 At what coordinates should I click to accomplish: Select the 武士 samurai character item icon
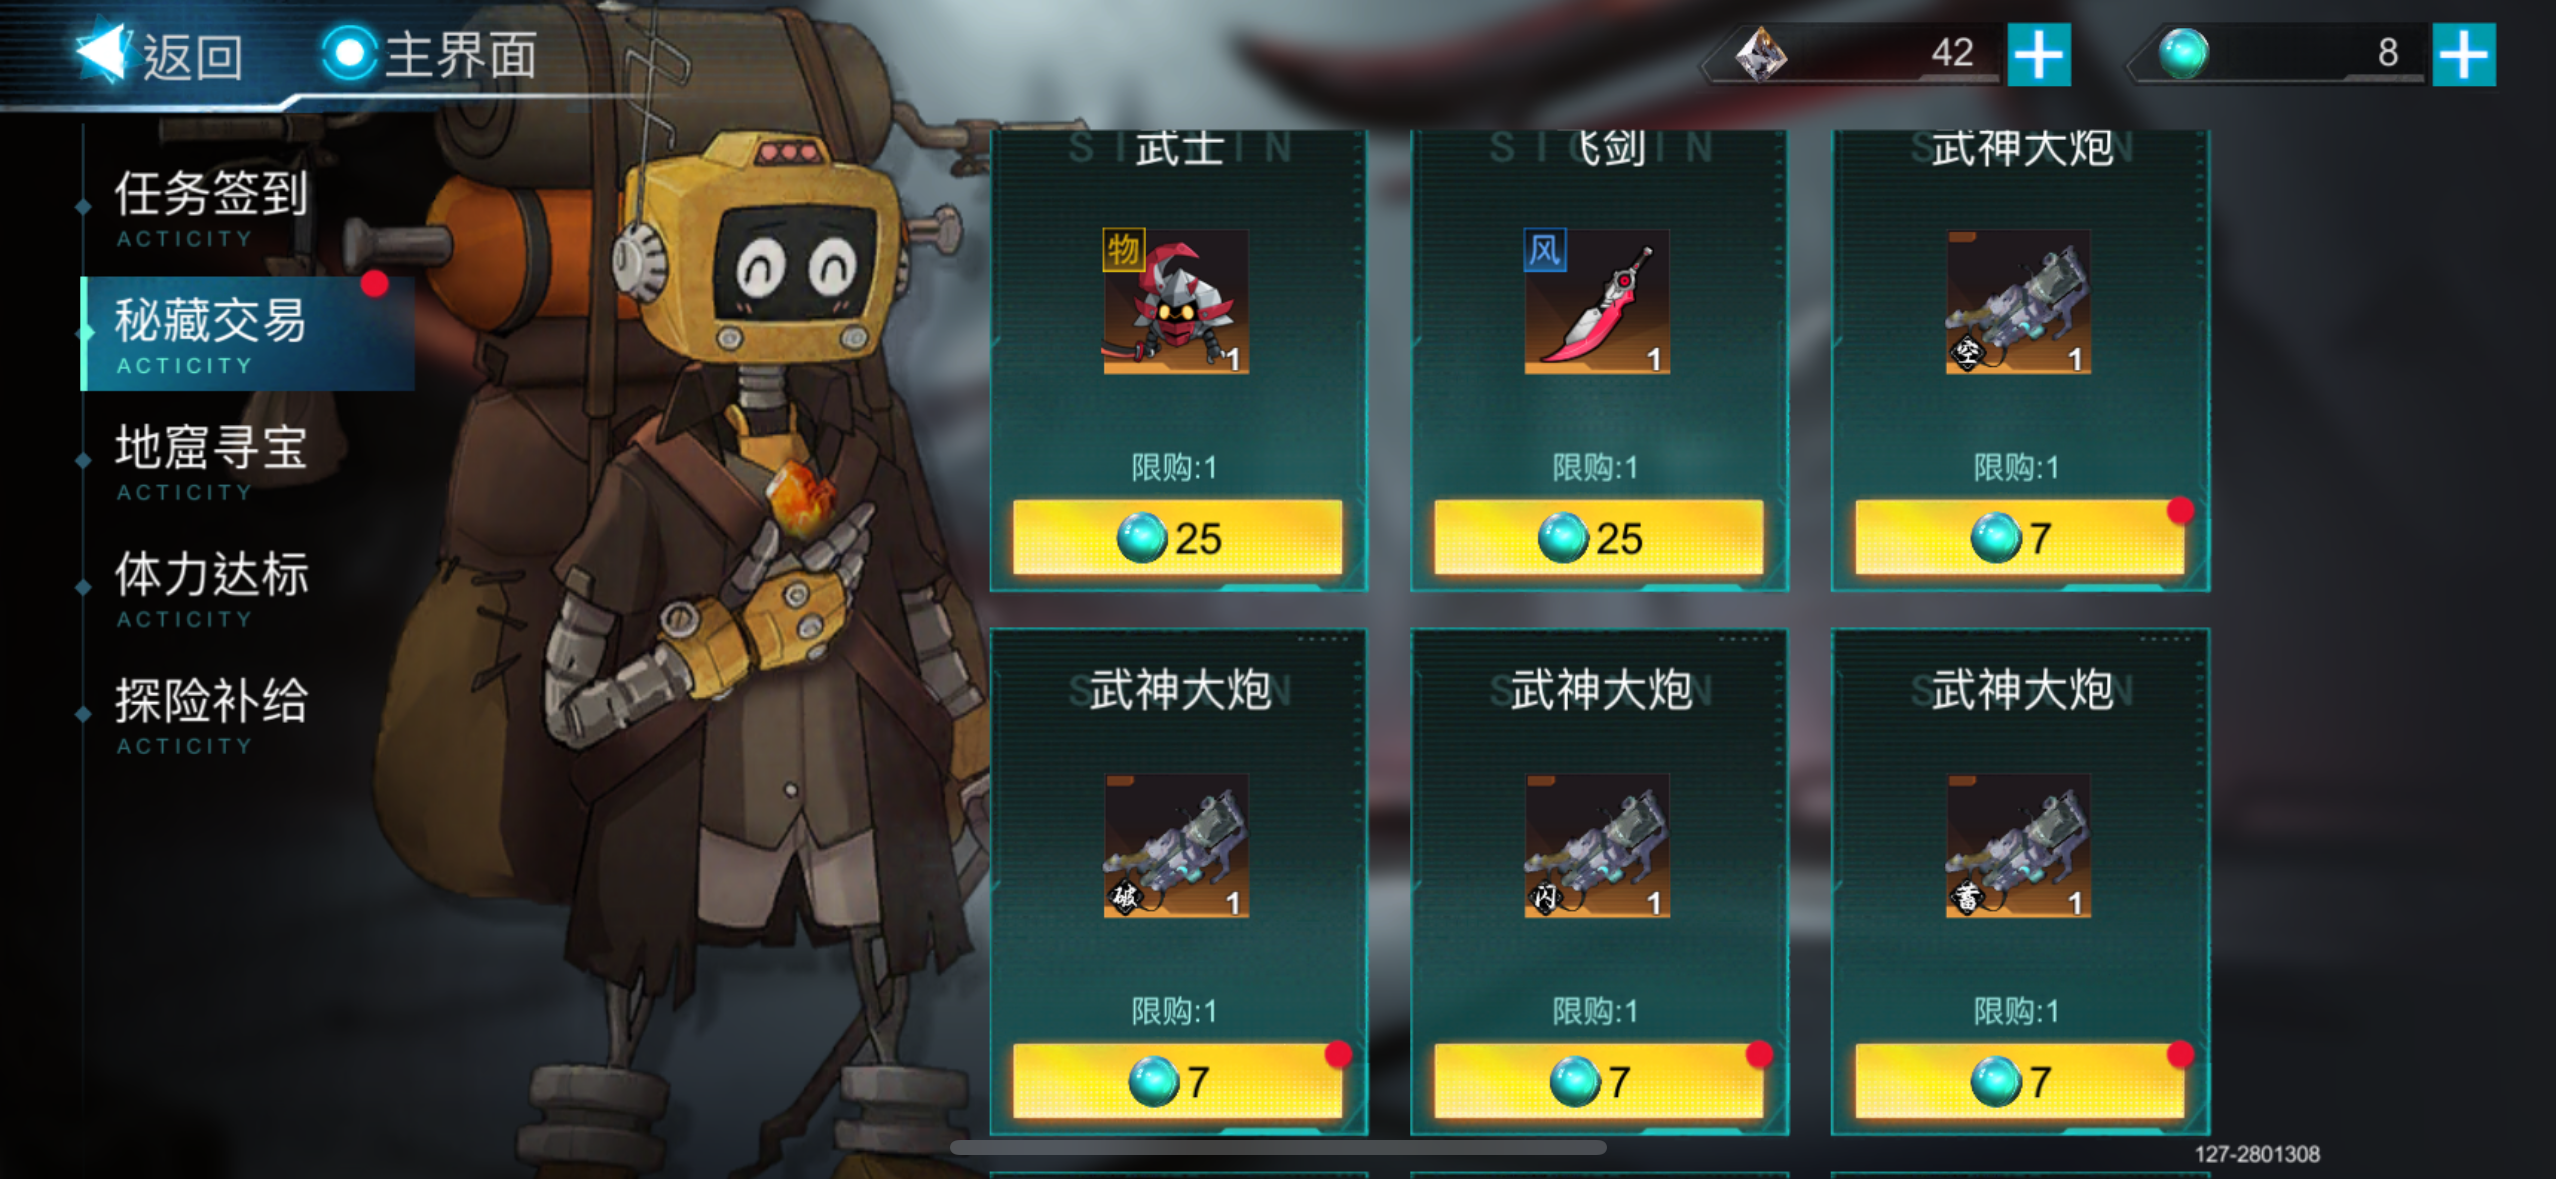click(1176, 301)
